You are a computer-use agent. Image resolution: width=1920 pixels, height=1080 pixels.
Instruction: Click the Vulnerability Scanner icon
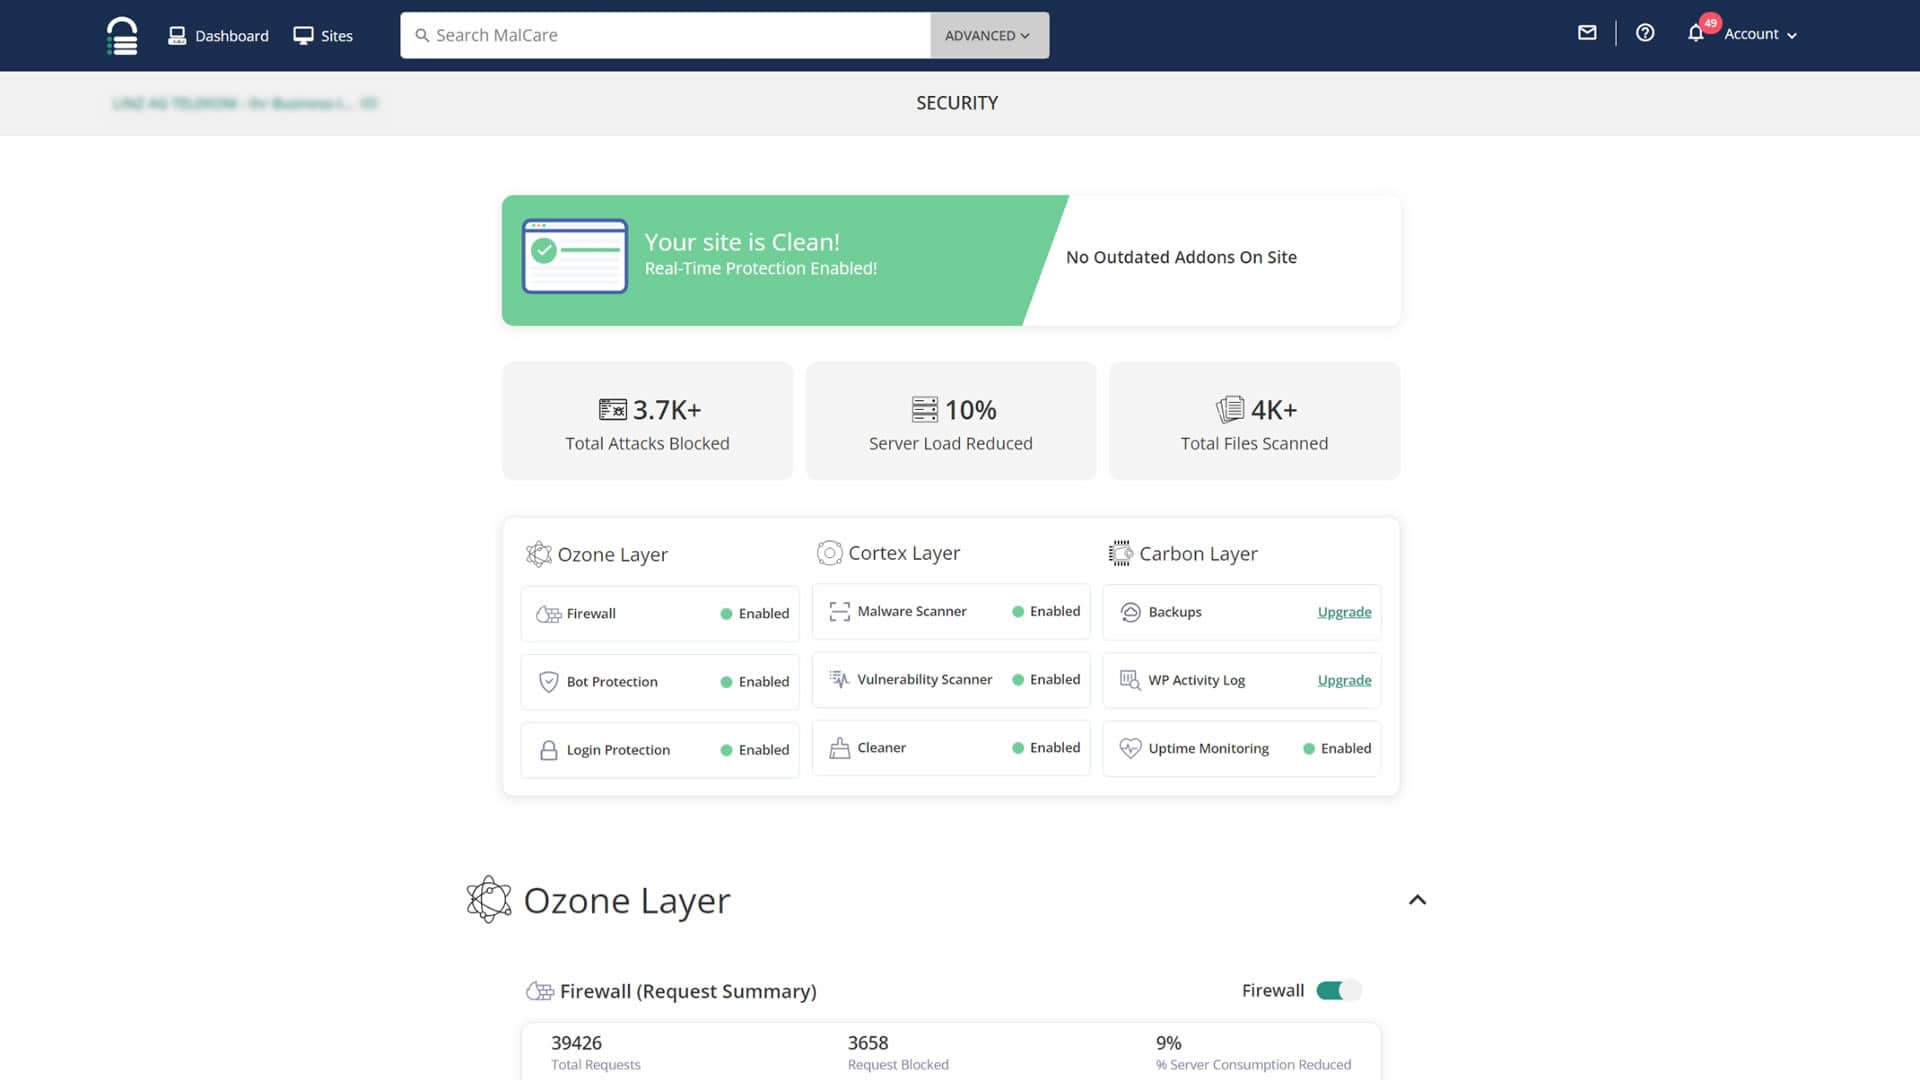[839, 680]
